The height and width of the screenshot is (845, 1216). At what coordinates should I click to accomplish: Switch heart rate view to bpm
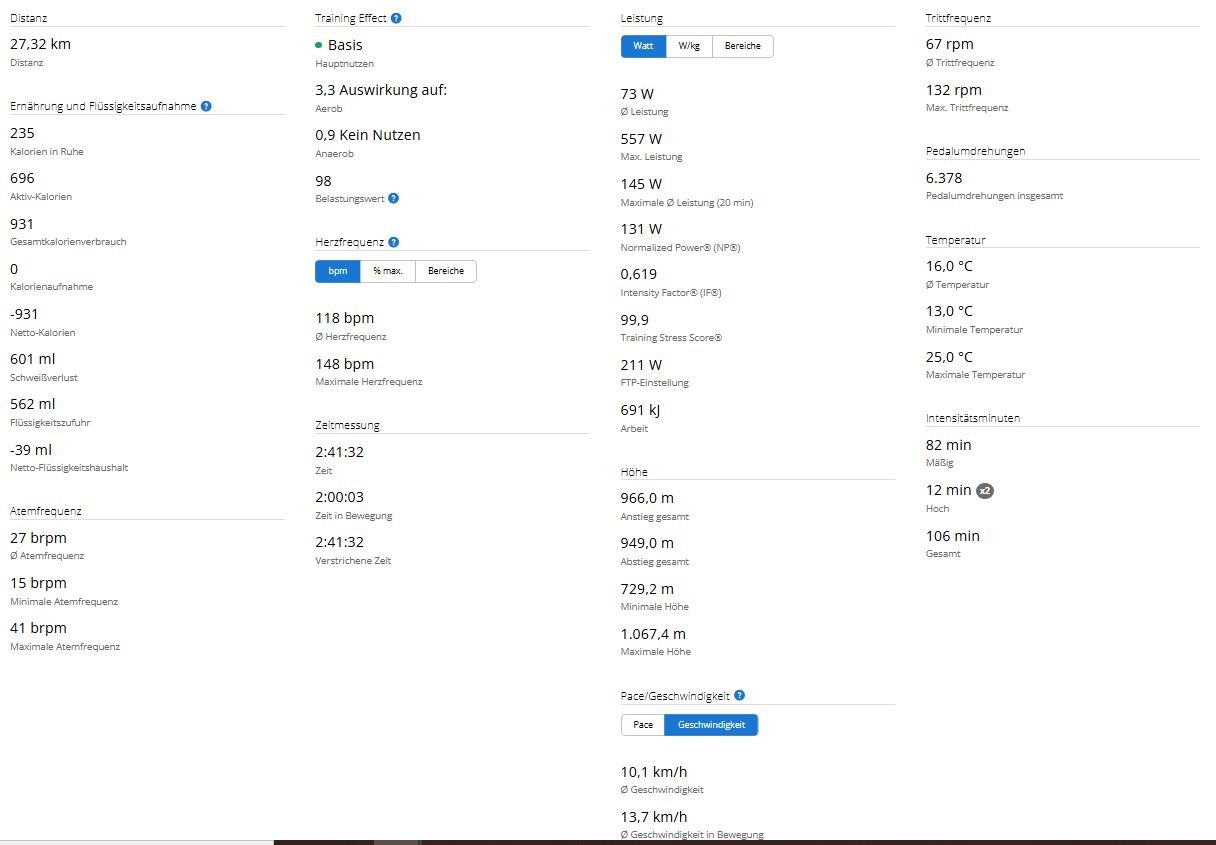coord(338,271)
